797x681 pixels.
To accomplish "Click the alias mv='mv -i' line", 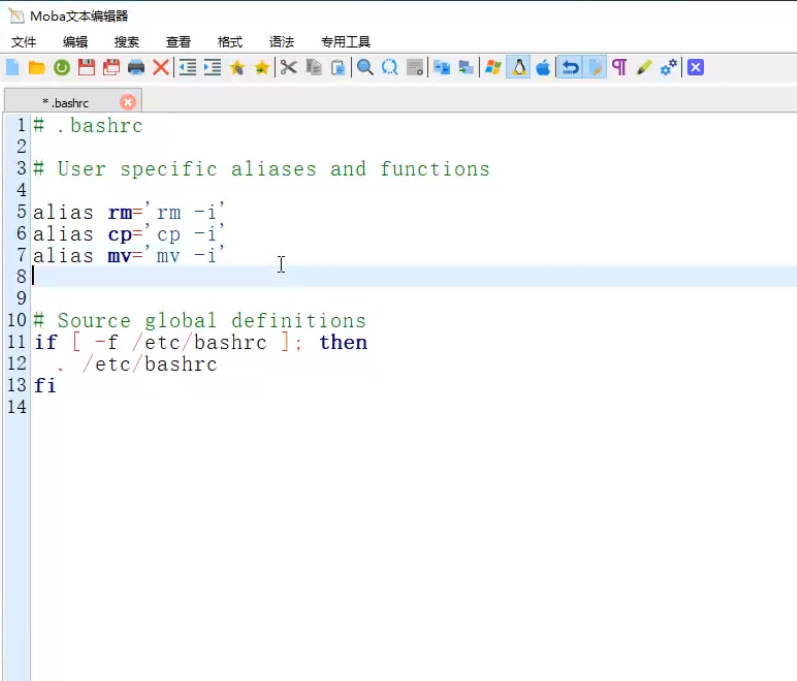I will point(129,256).
